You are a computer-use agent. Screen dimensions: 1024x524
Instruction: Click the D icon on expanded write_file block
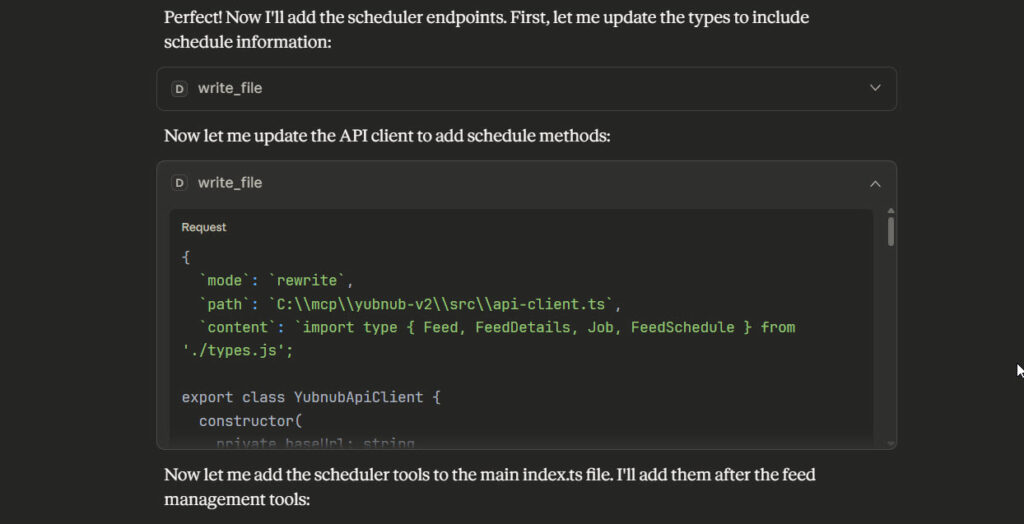coord(179,183)
